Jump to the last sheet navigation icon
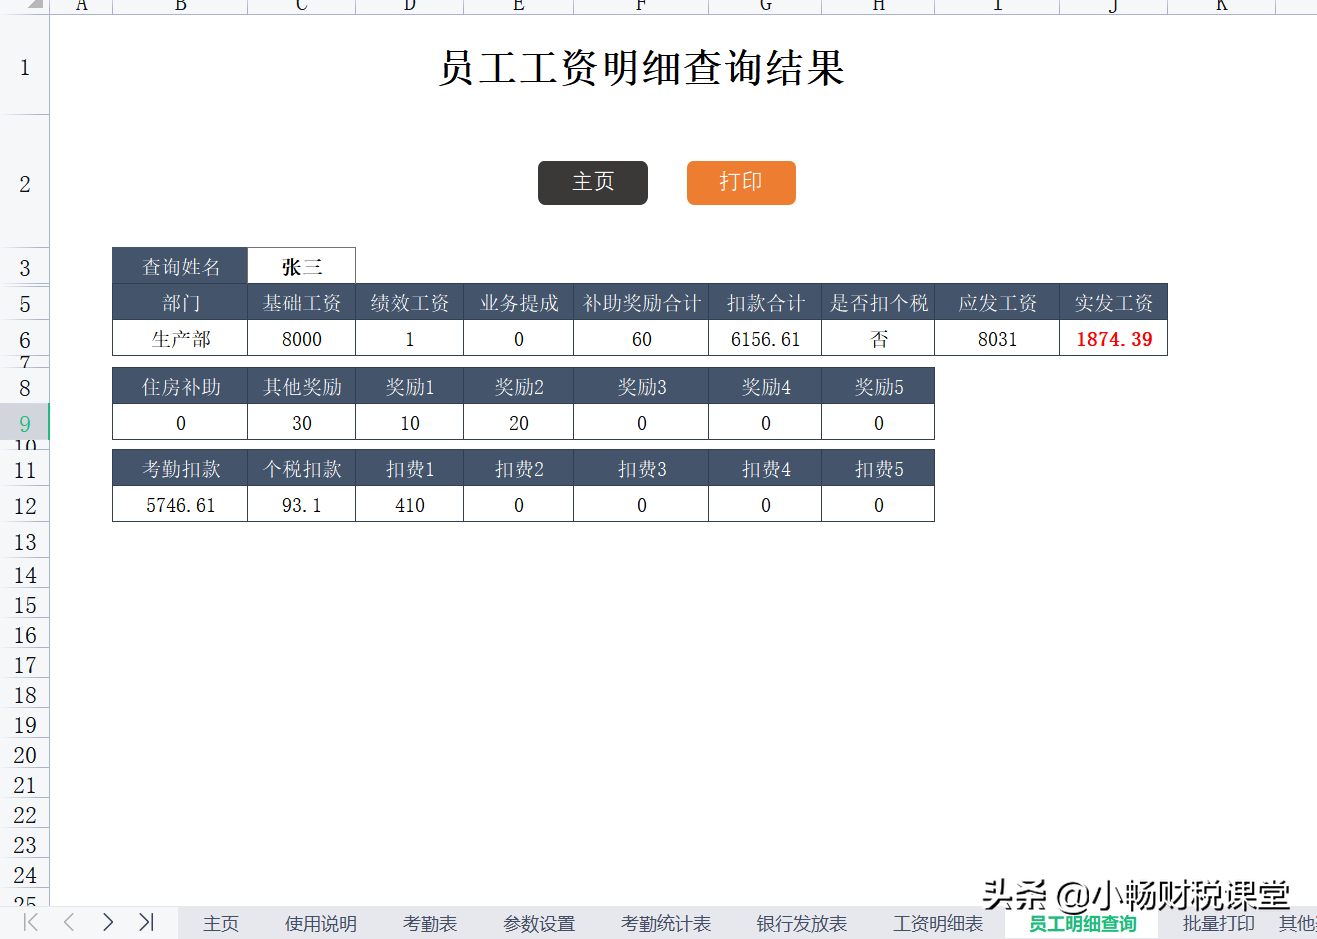The image size is (1317, 939). 147,923
